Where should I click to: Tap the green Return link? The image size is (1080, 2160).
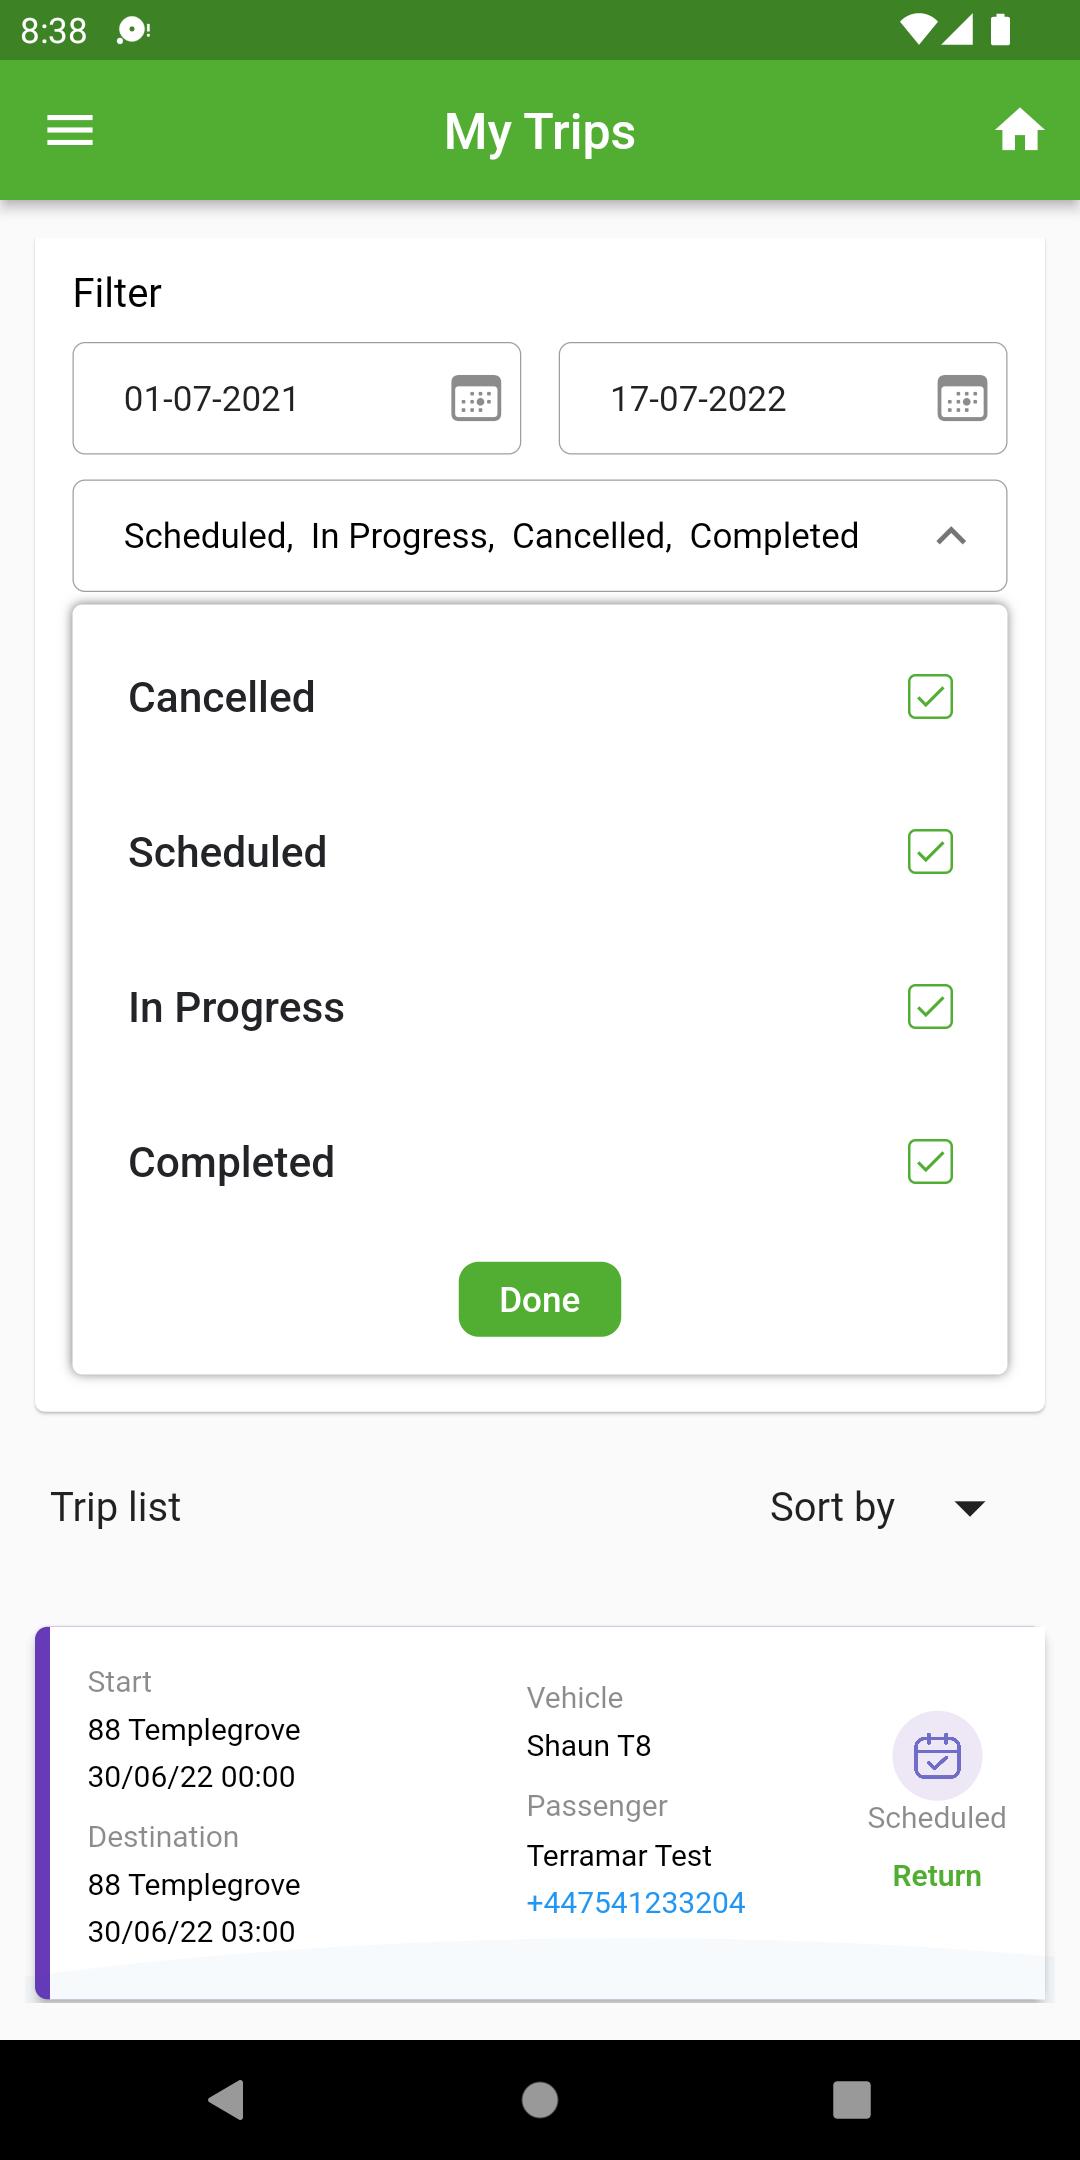[937, 1876]
